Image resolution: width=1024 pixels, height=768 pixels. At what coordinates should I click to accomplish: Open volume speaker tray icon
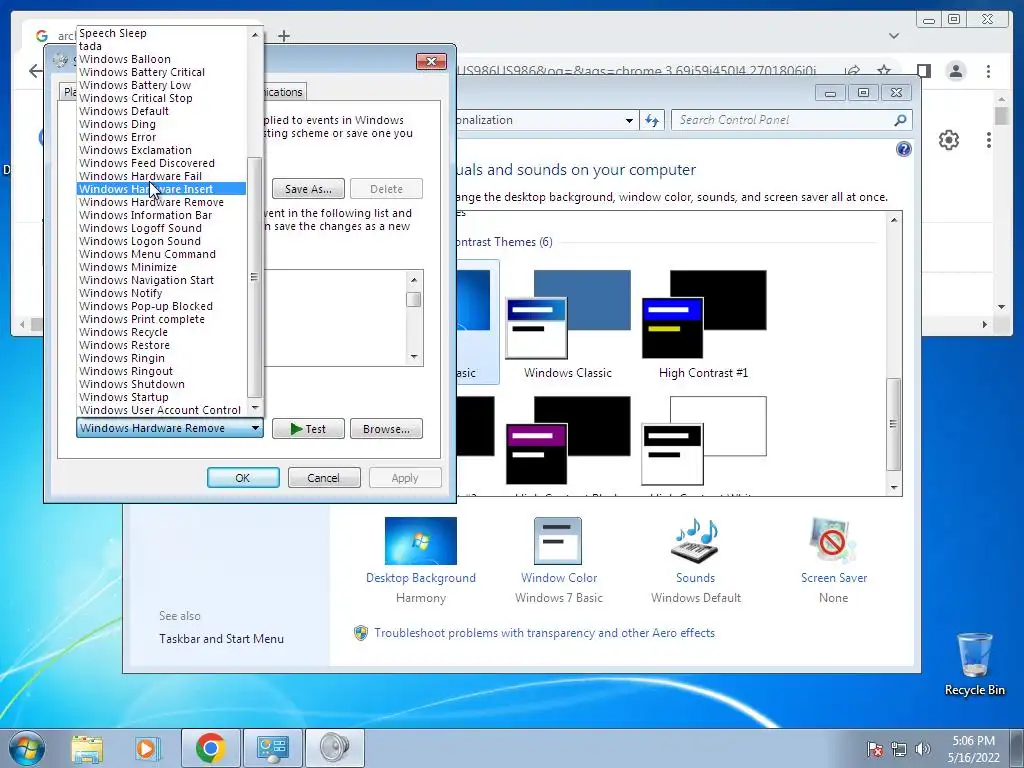923,749
